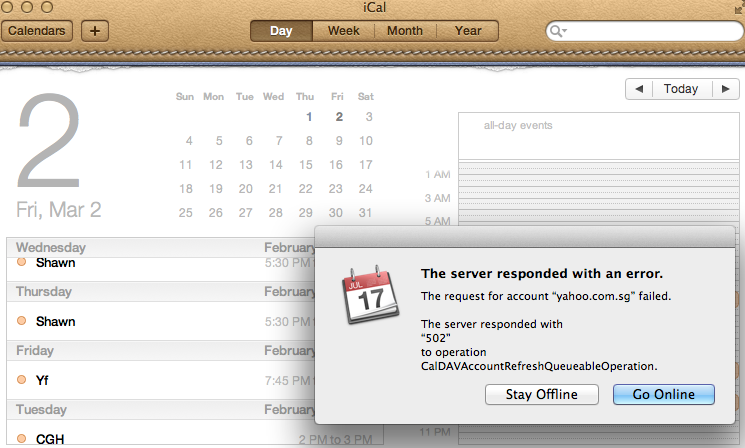Select date 12 in mini calendar
This screenshot has height=448, width=745.
coord(216,165)
